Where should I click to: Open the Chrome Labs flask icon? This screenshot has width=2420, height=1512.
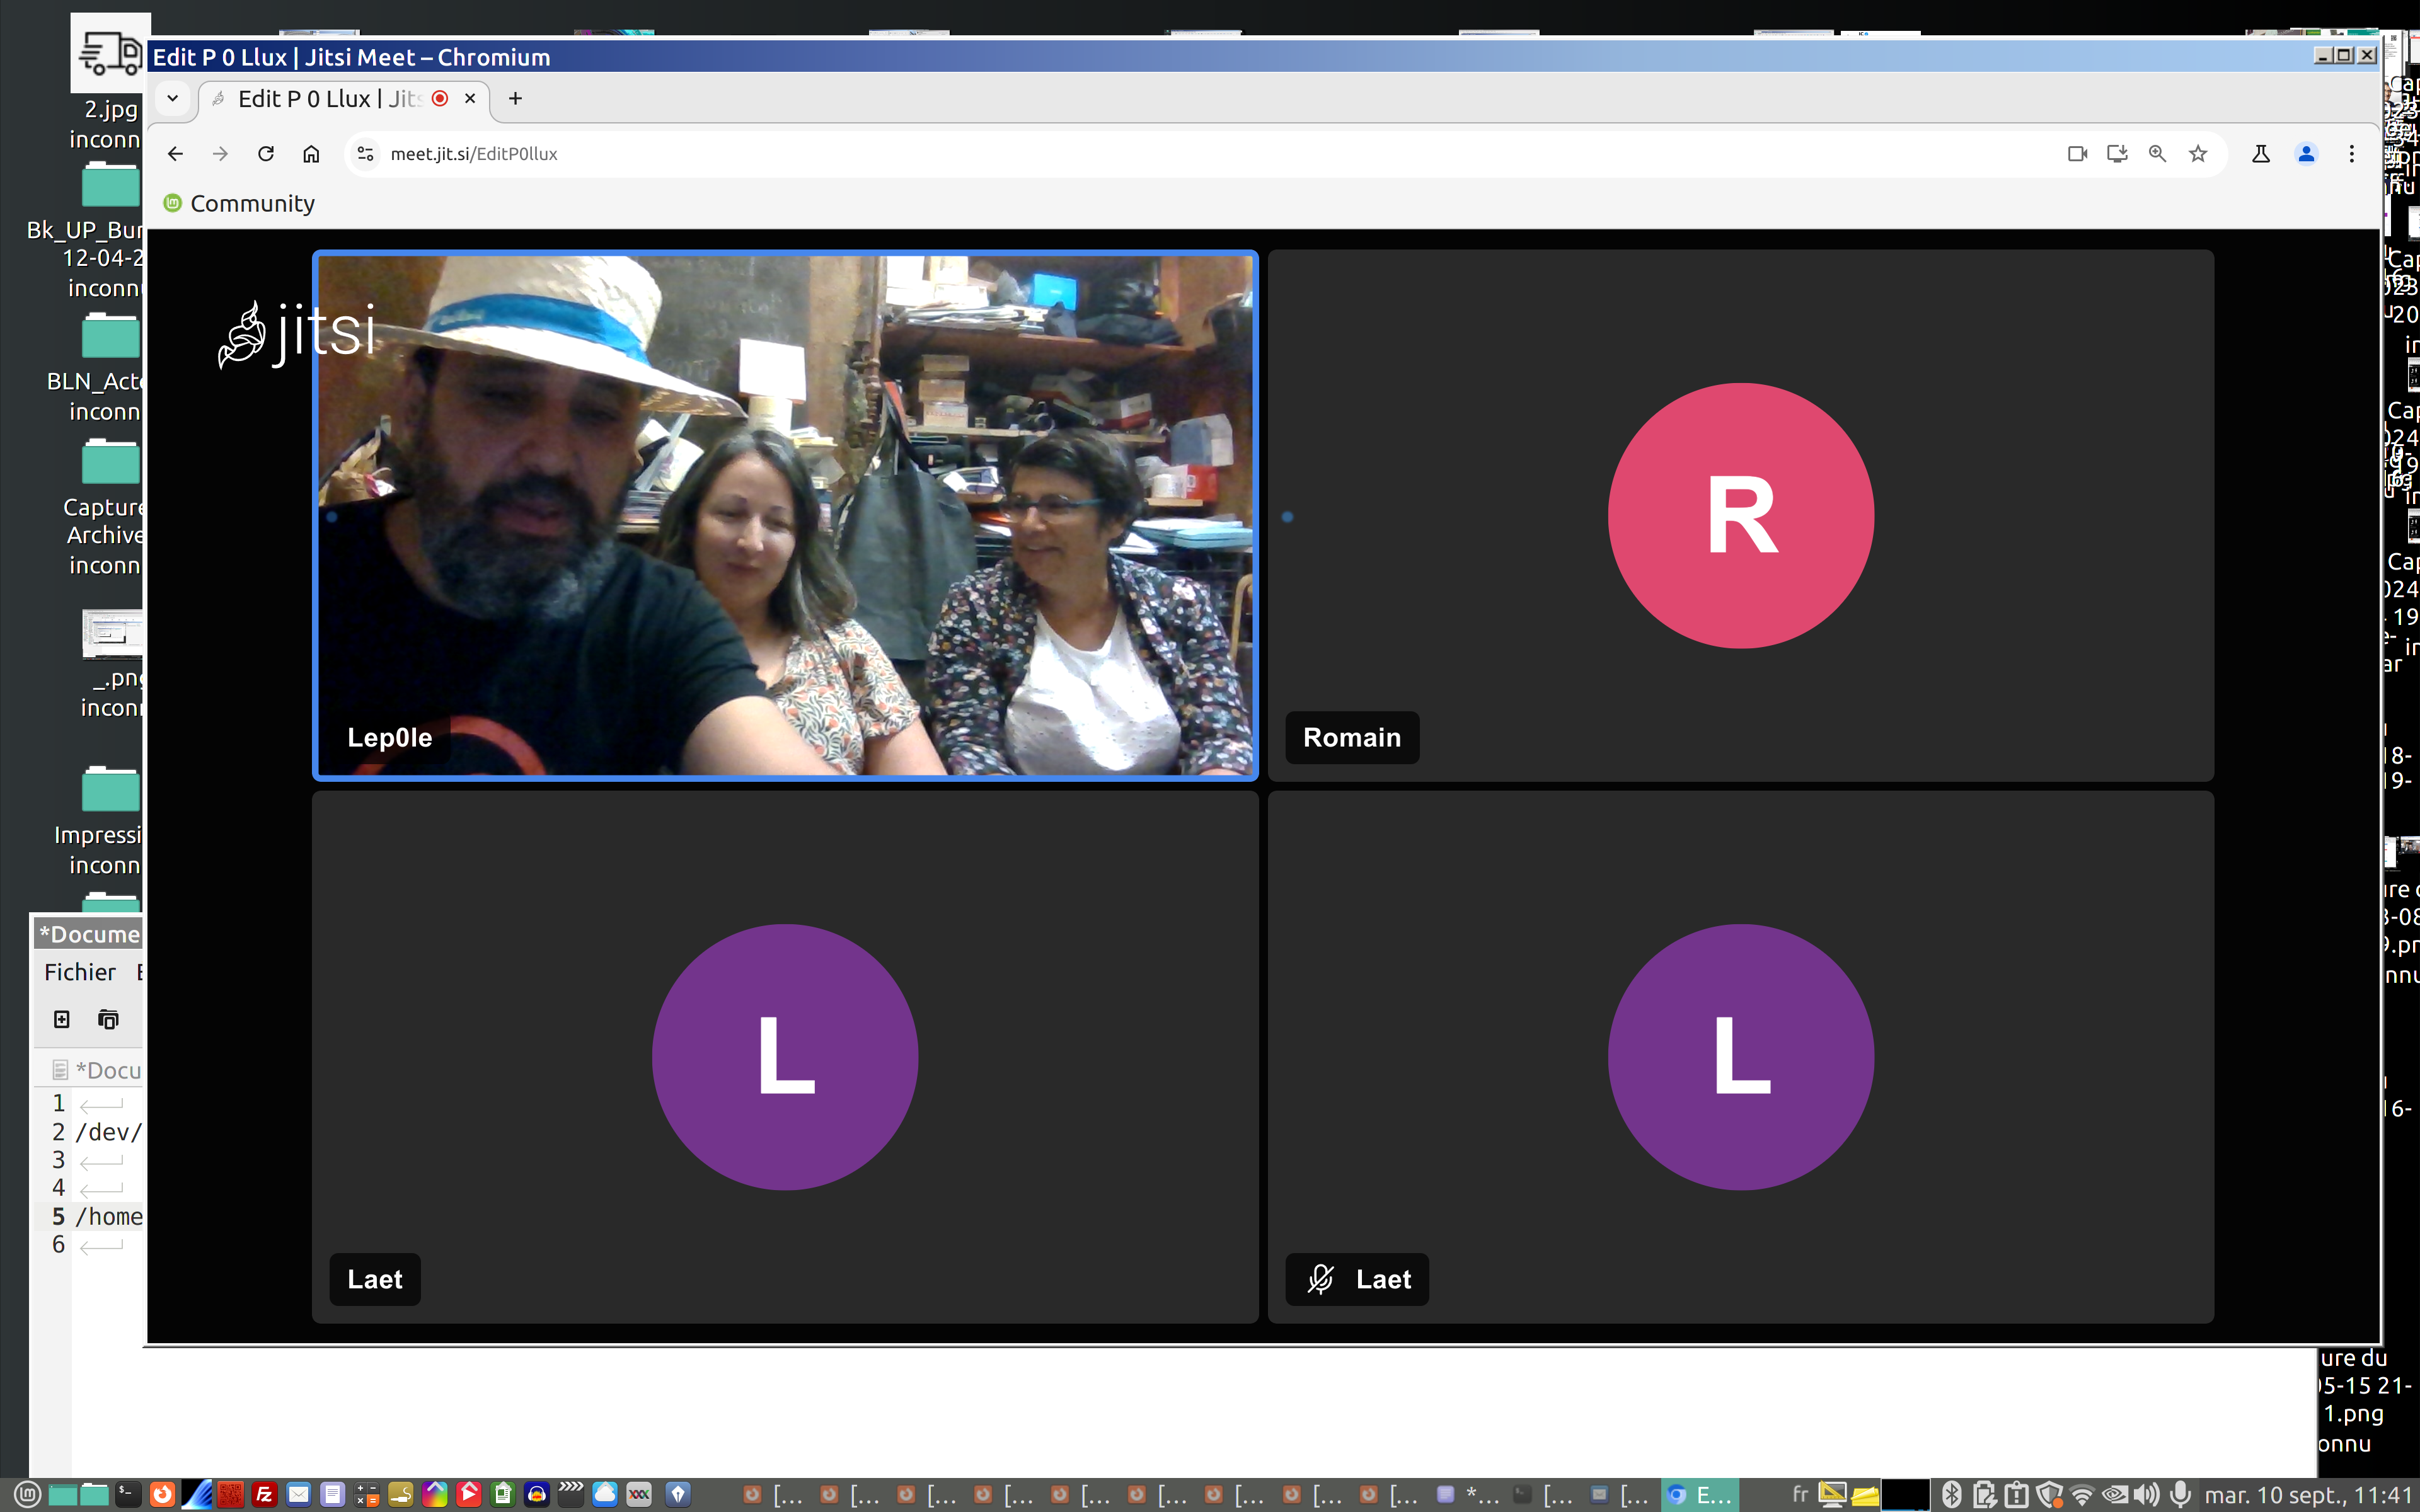tap(2260, 154)
